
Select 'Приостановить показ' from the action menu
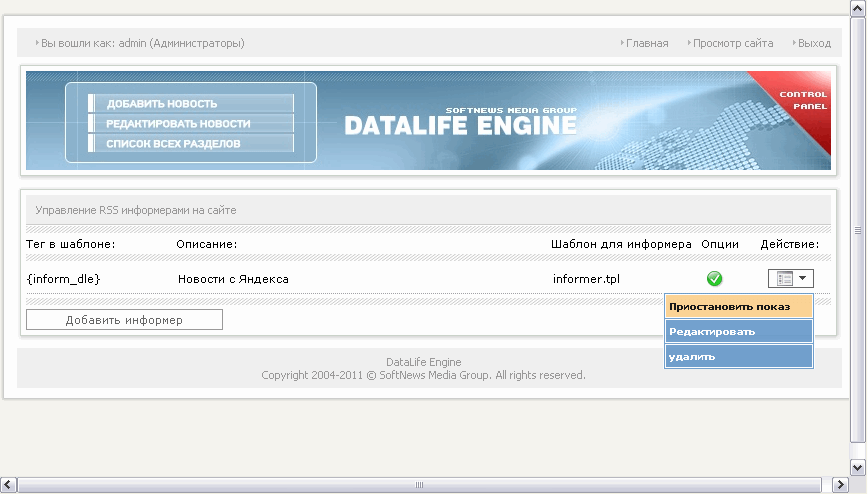coord(738,306)
